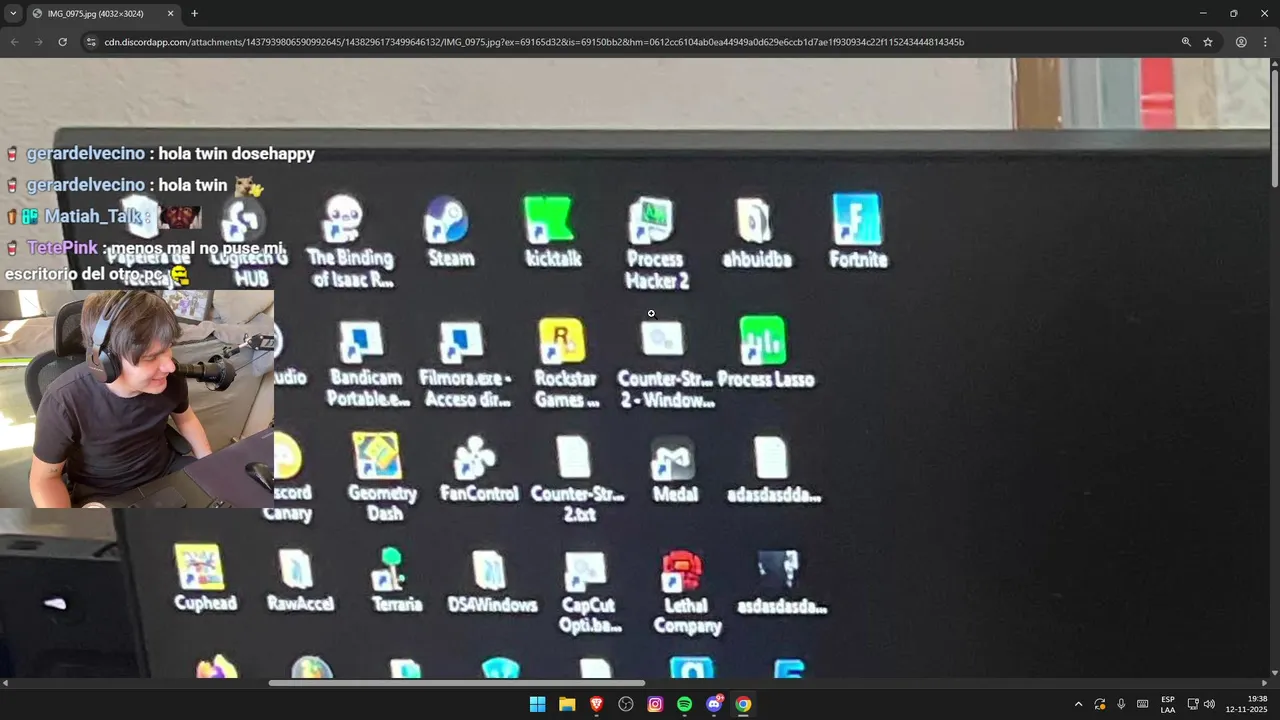This screenshot has height=720, width=1280.
Task: Click the Matiah_Talk chat username
Action: click(x=95, y=216)
